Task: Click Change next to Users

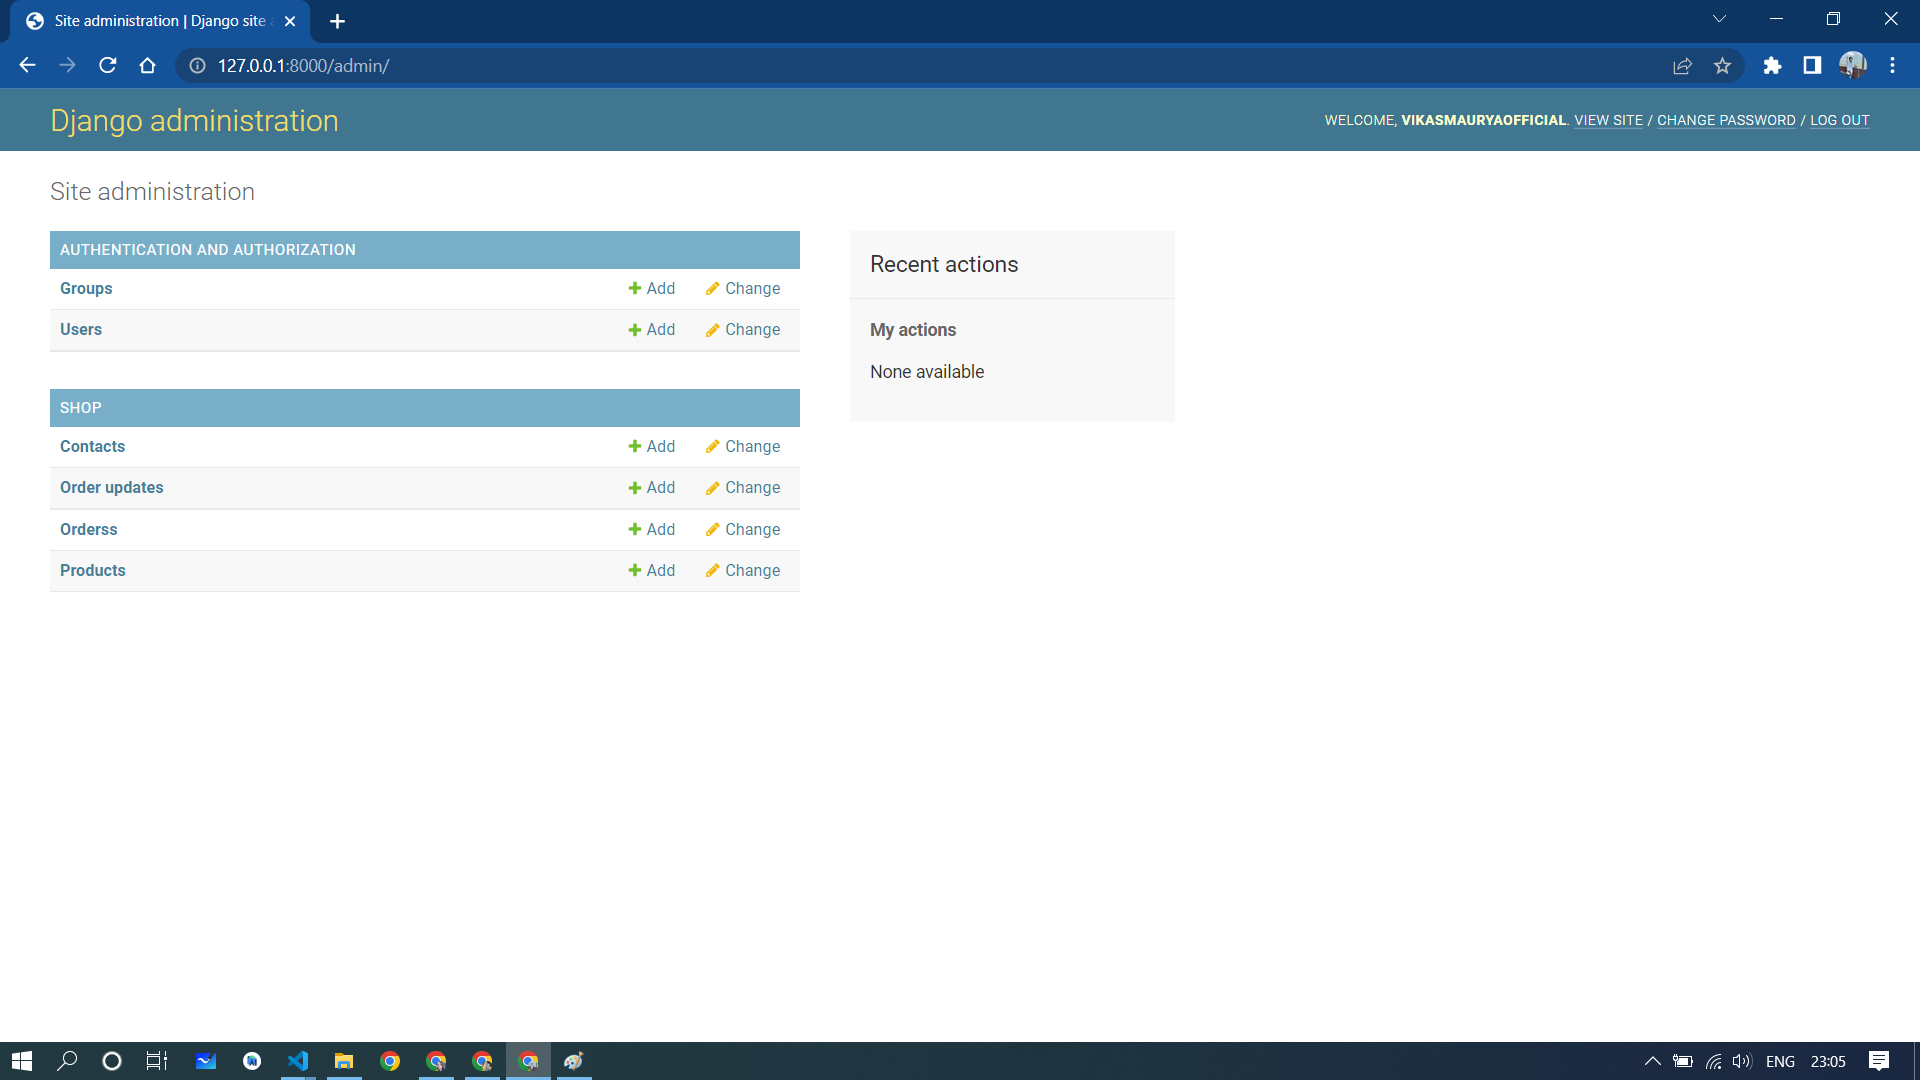Action: tap(743, 329)
